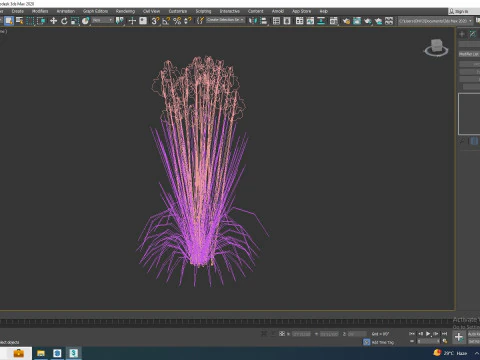Image resolution: width=480 pixels, height=360 pixels.
Task: Click Add Time Tag label
Action: pyautogui.click(x=383, y=342)
